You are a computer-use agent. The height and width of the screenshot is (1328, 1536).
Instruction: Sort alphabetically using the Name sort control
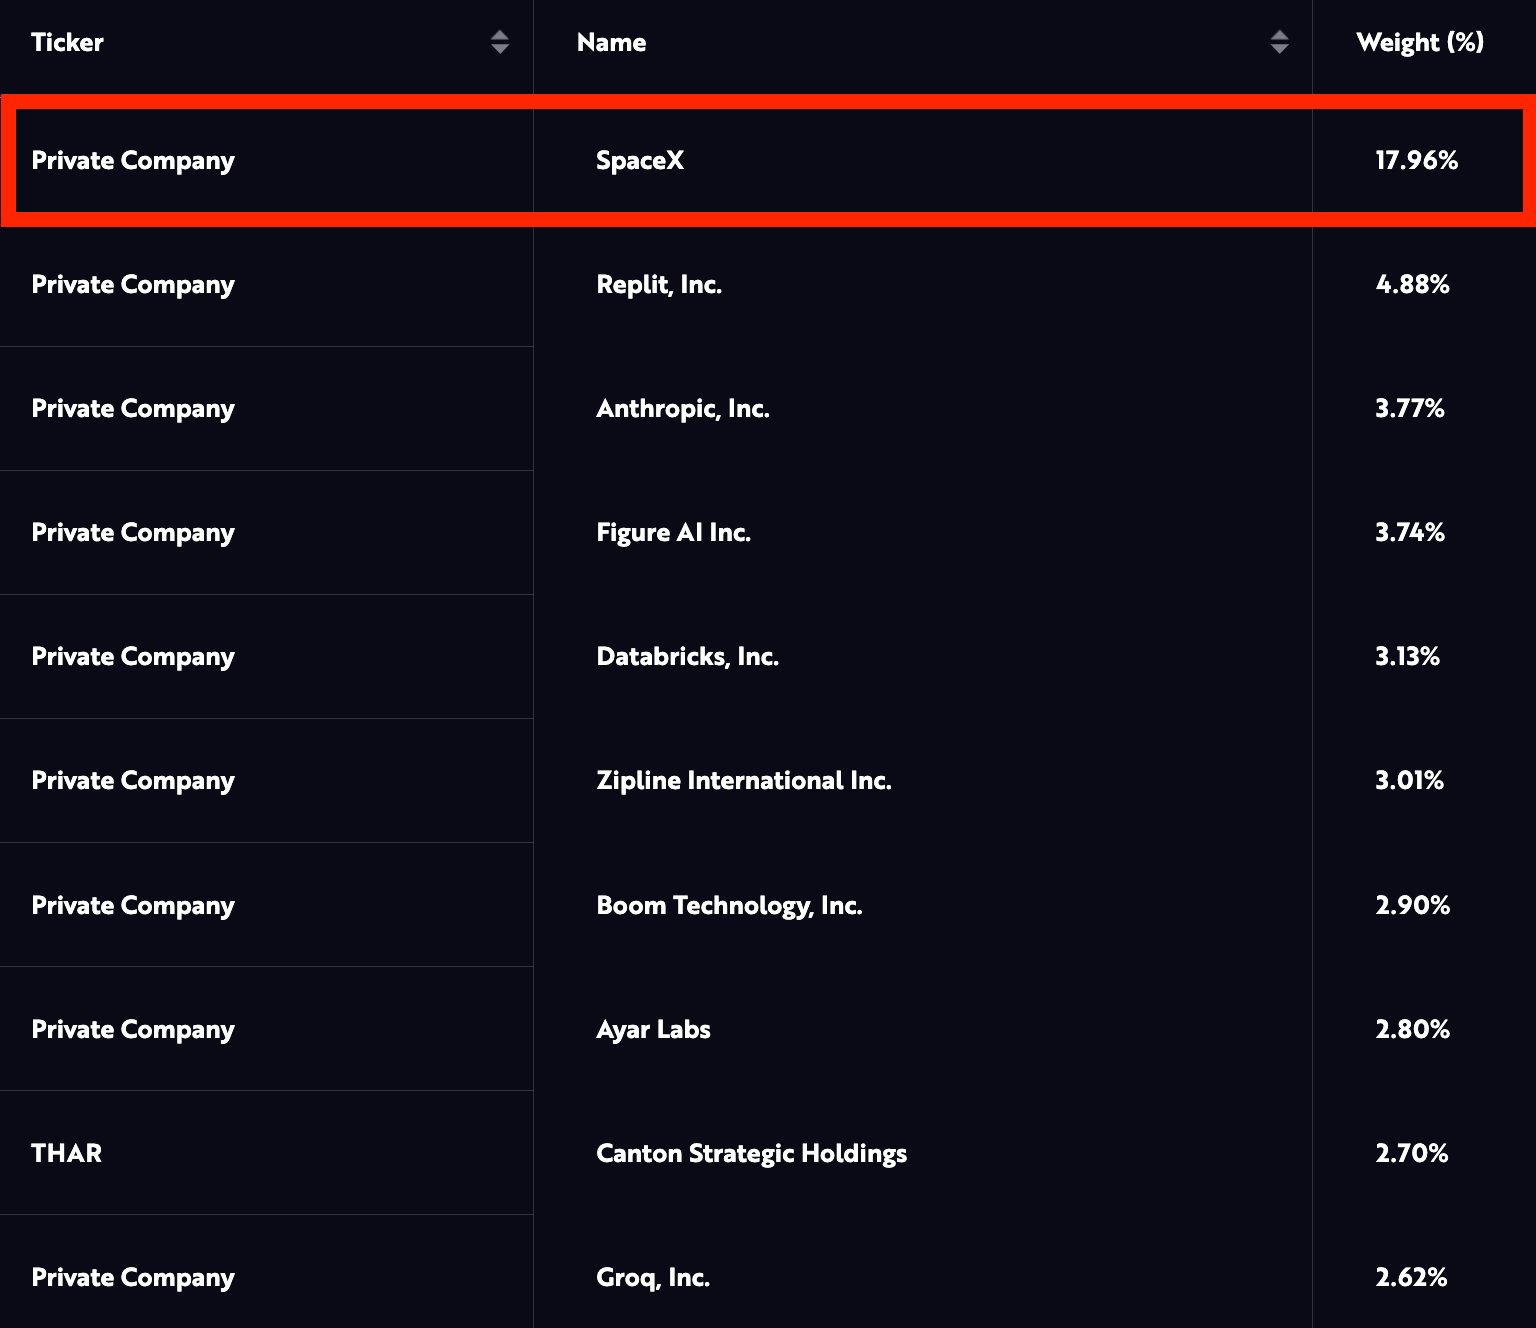1280,43
